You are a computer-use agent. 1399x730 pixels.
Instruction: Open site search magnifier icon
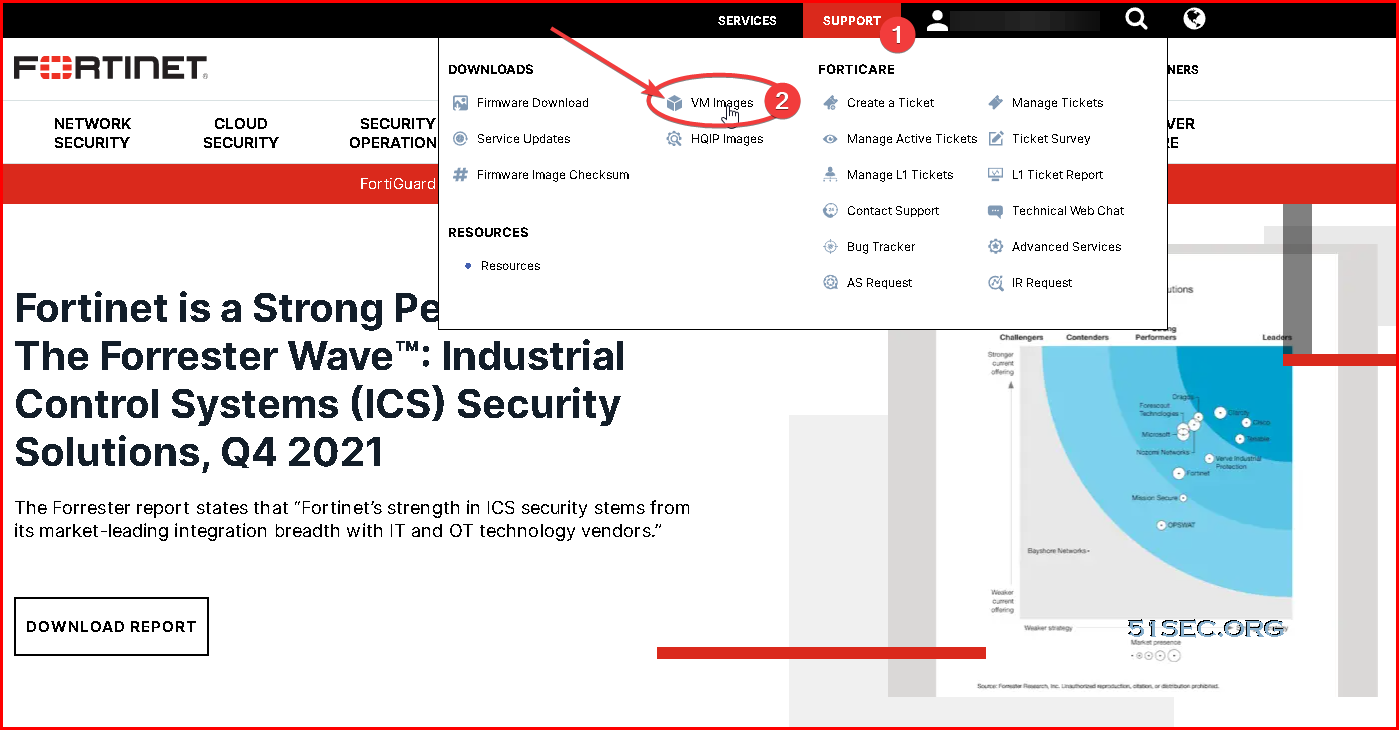(1136, 19)
